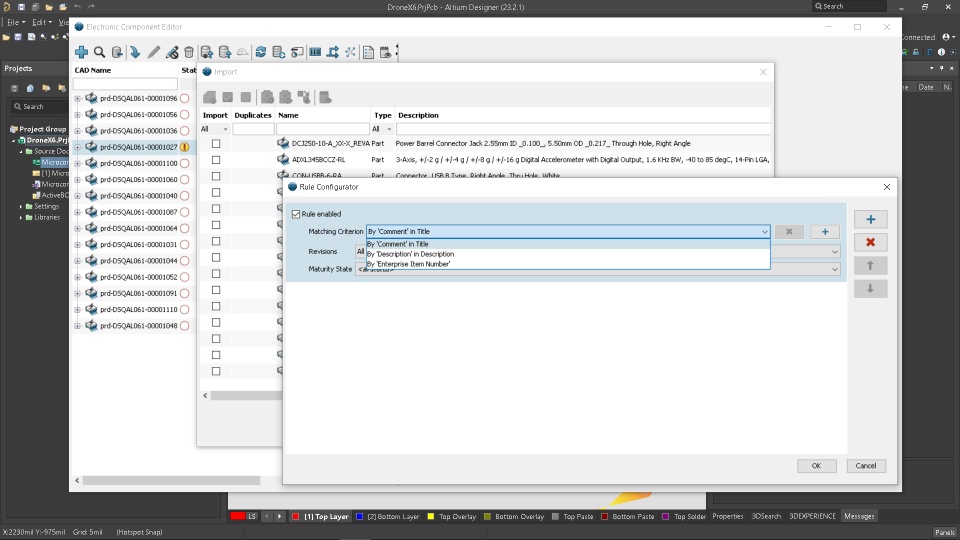Click the CAD Name filter input field
This screenshot has width=960, height=540.
(125, 84)
